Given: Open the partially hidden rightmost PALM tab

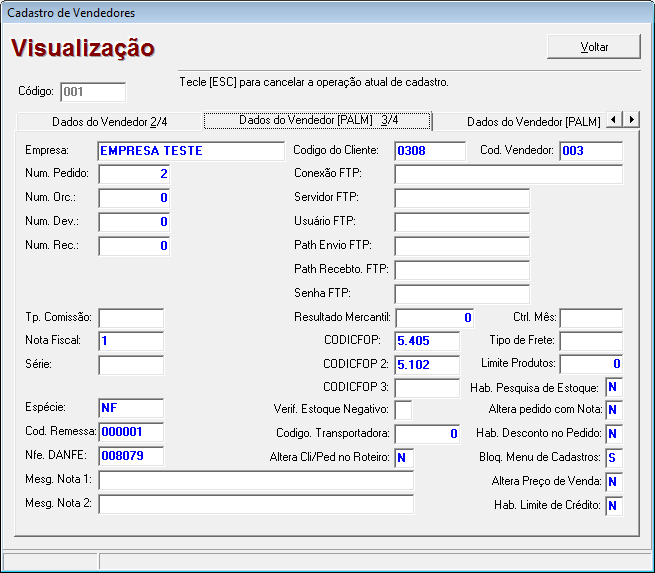Looking at the screenshot, I should [533, 122].
